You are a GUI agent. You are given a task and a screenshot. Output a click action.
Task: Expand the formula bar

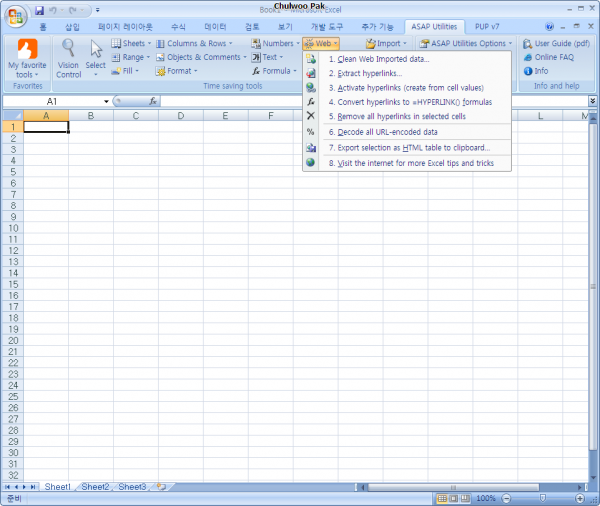point(592,101)
